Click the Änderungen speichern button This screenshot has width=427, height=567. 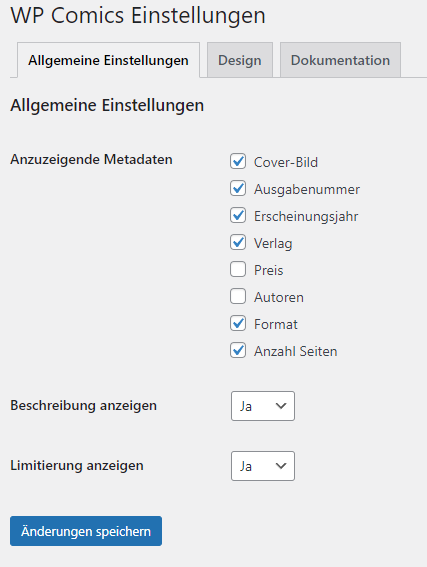(86, 531)
